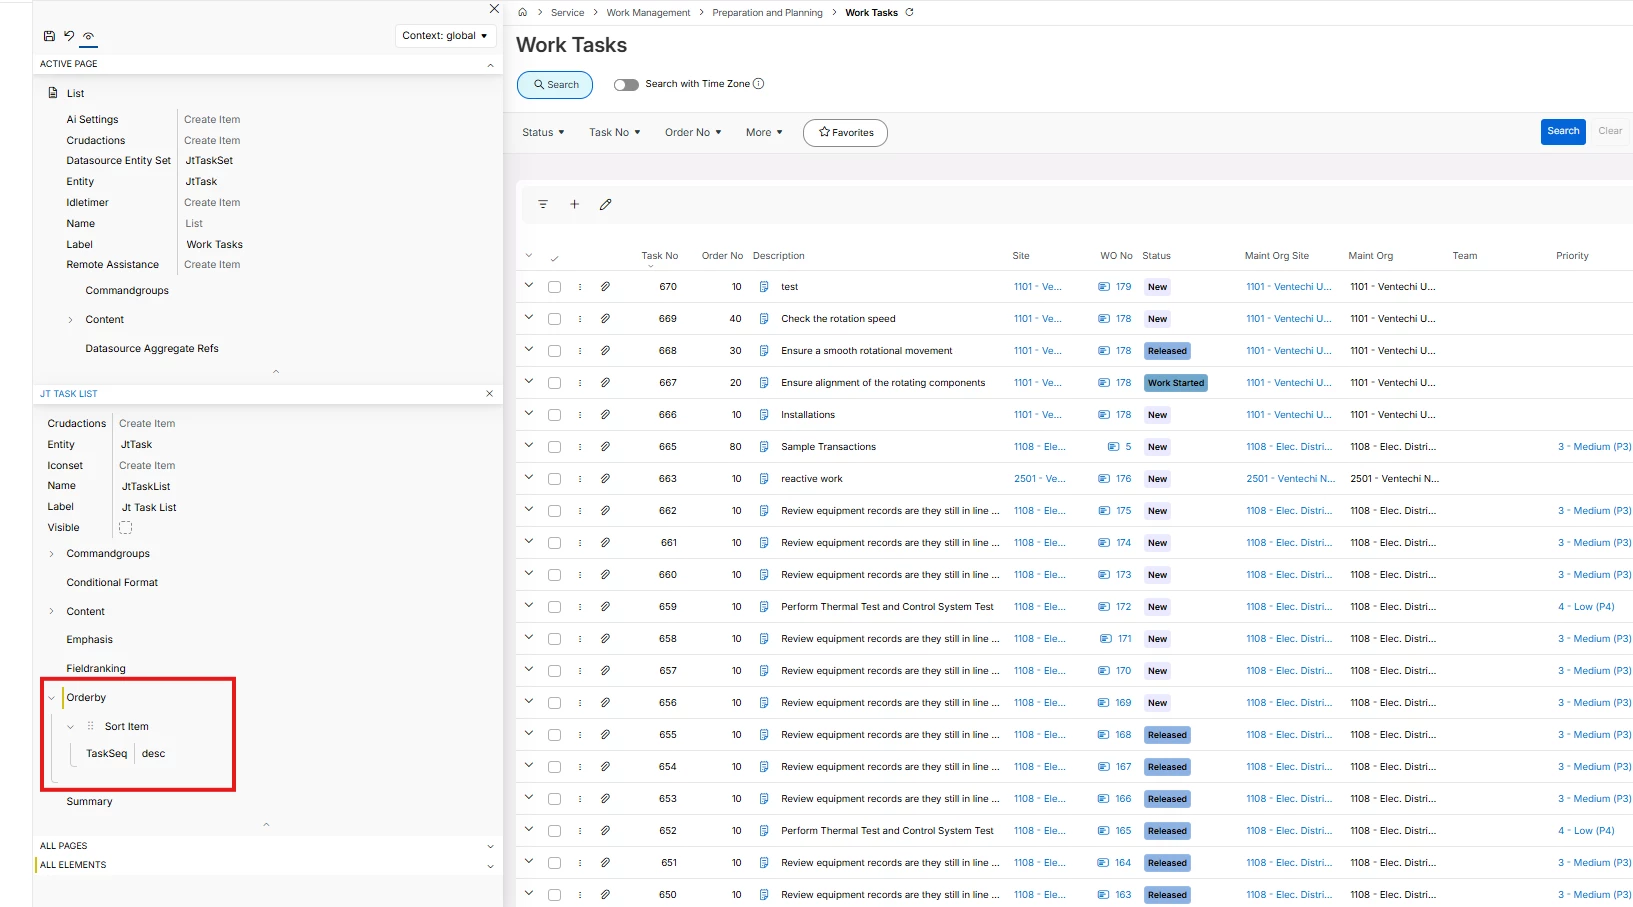The image size is (1633, 907).
Task: Go to home via breadcrumb house icon
Action: 522,13
